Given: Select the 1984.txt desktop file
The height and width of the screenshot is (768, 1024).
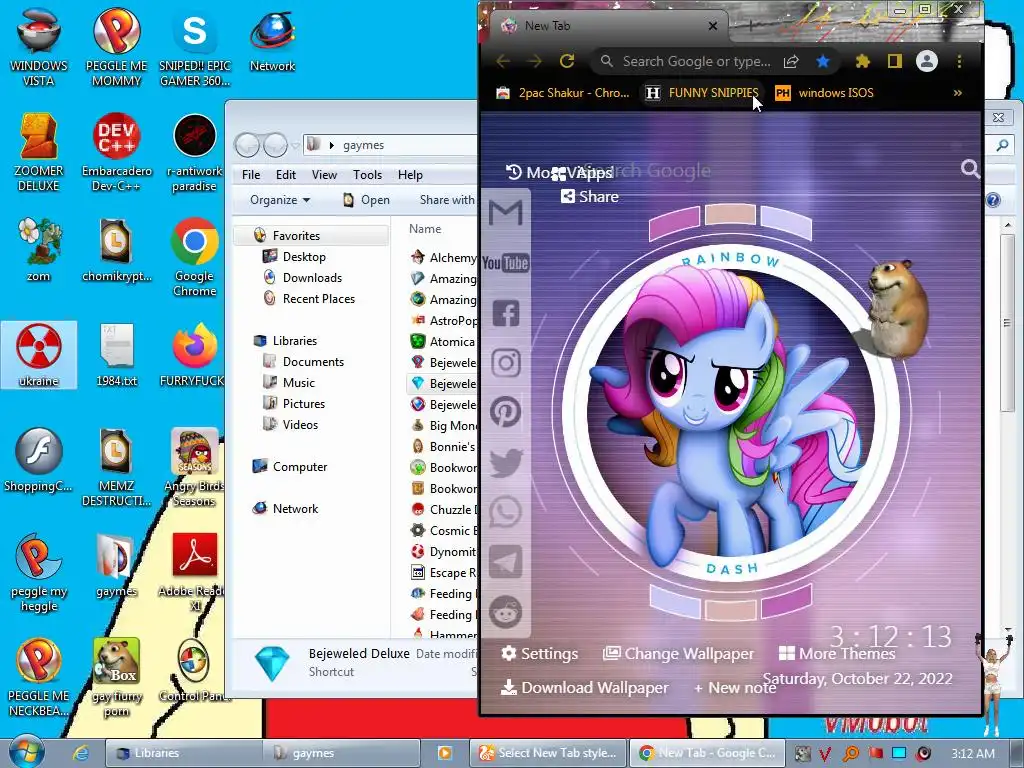Looking at the screenshot, I should 116,355.
